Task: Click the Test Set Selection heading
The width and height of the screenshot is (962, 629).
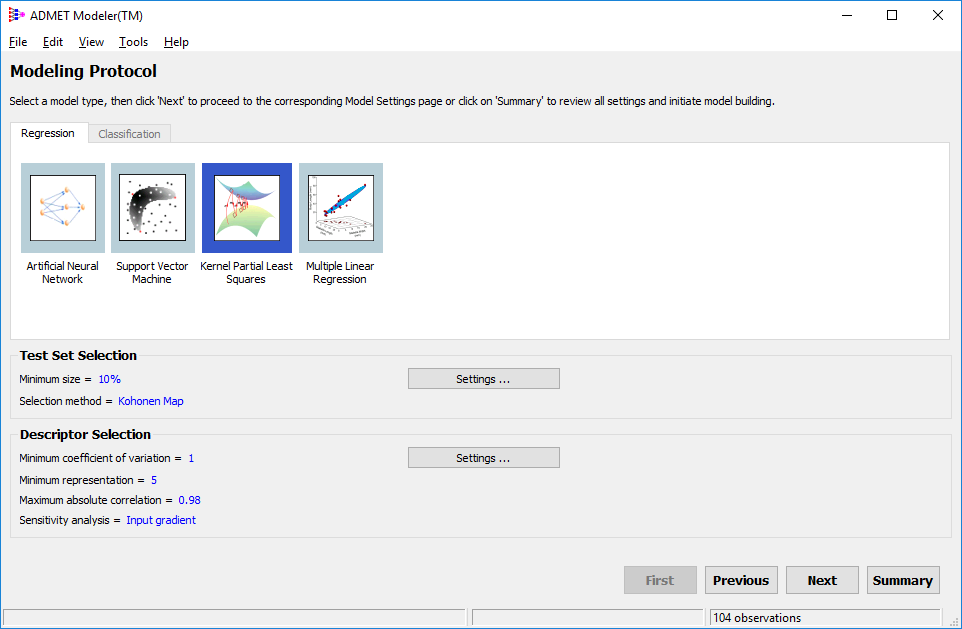Action: (x=78, y=355)
